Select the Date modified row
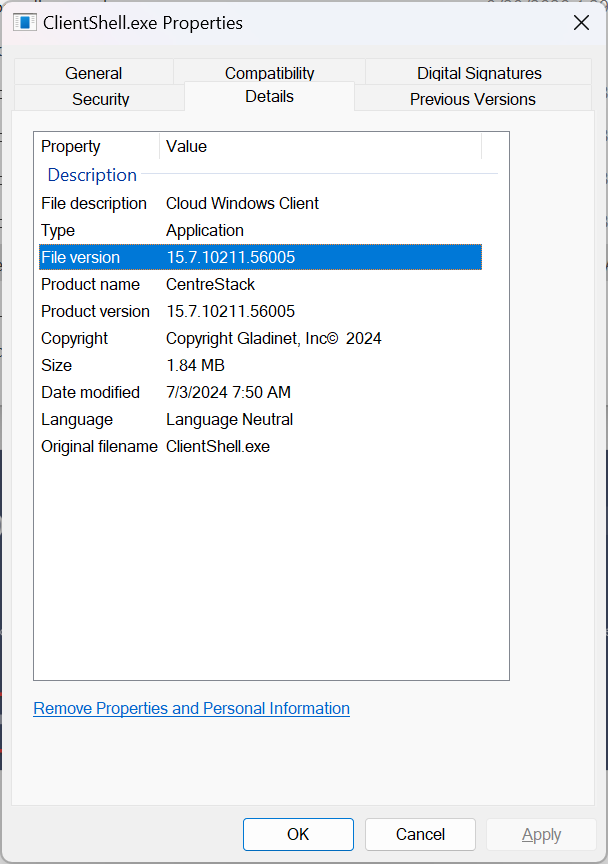This screenshot has height=864, width=608. click(260, 392)
